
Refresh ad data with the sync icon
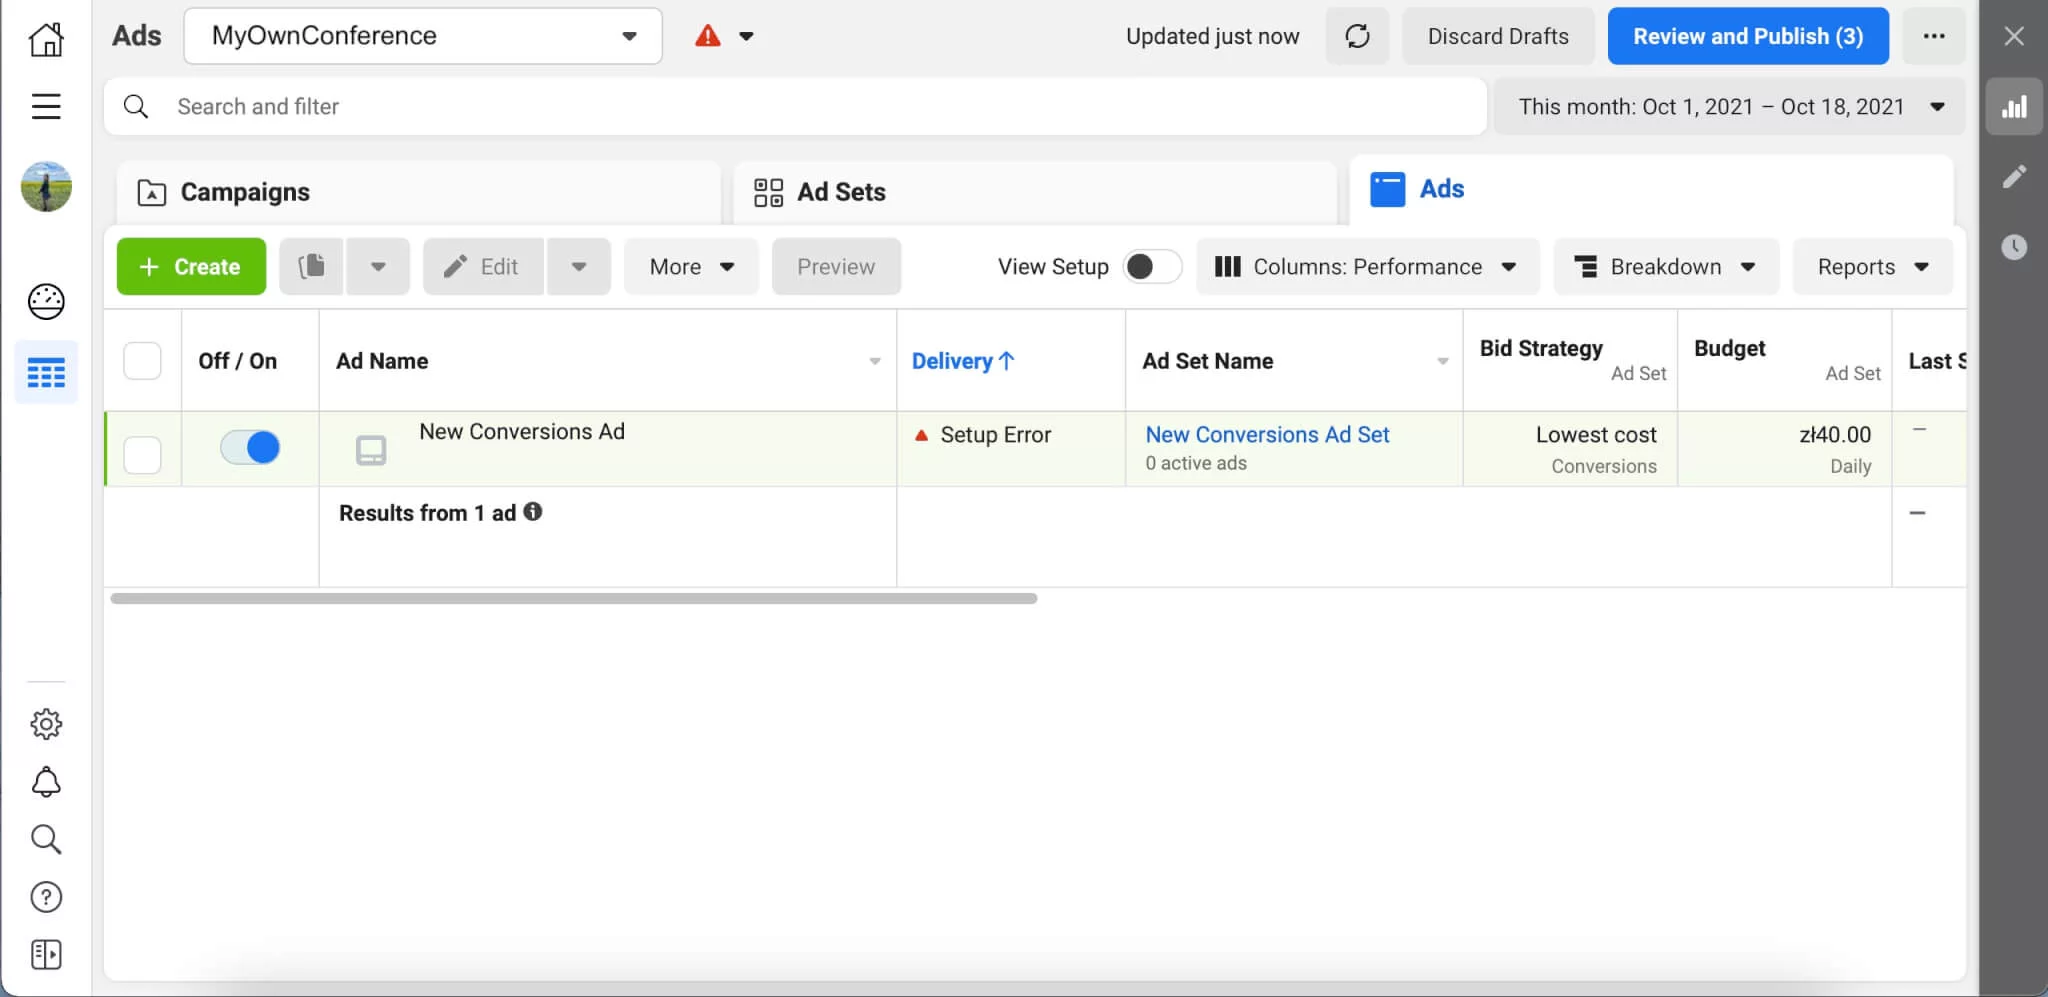coord(1356,36)
